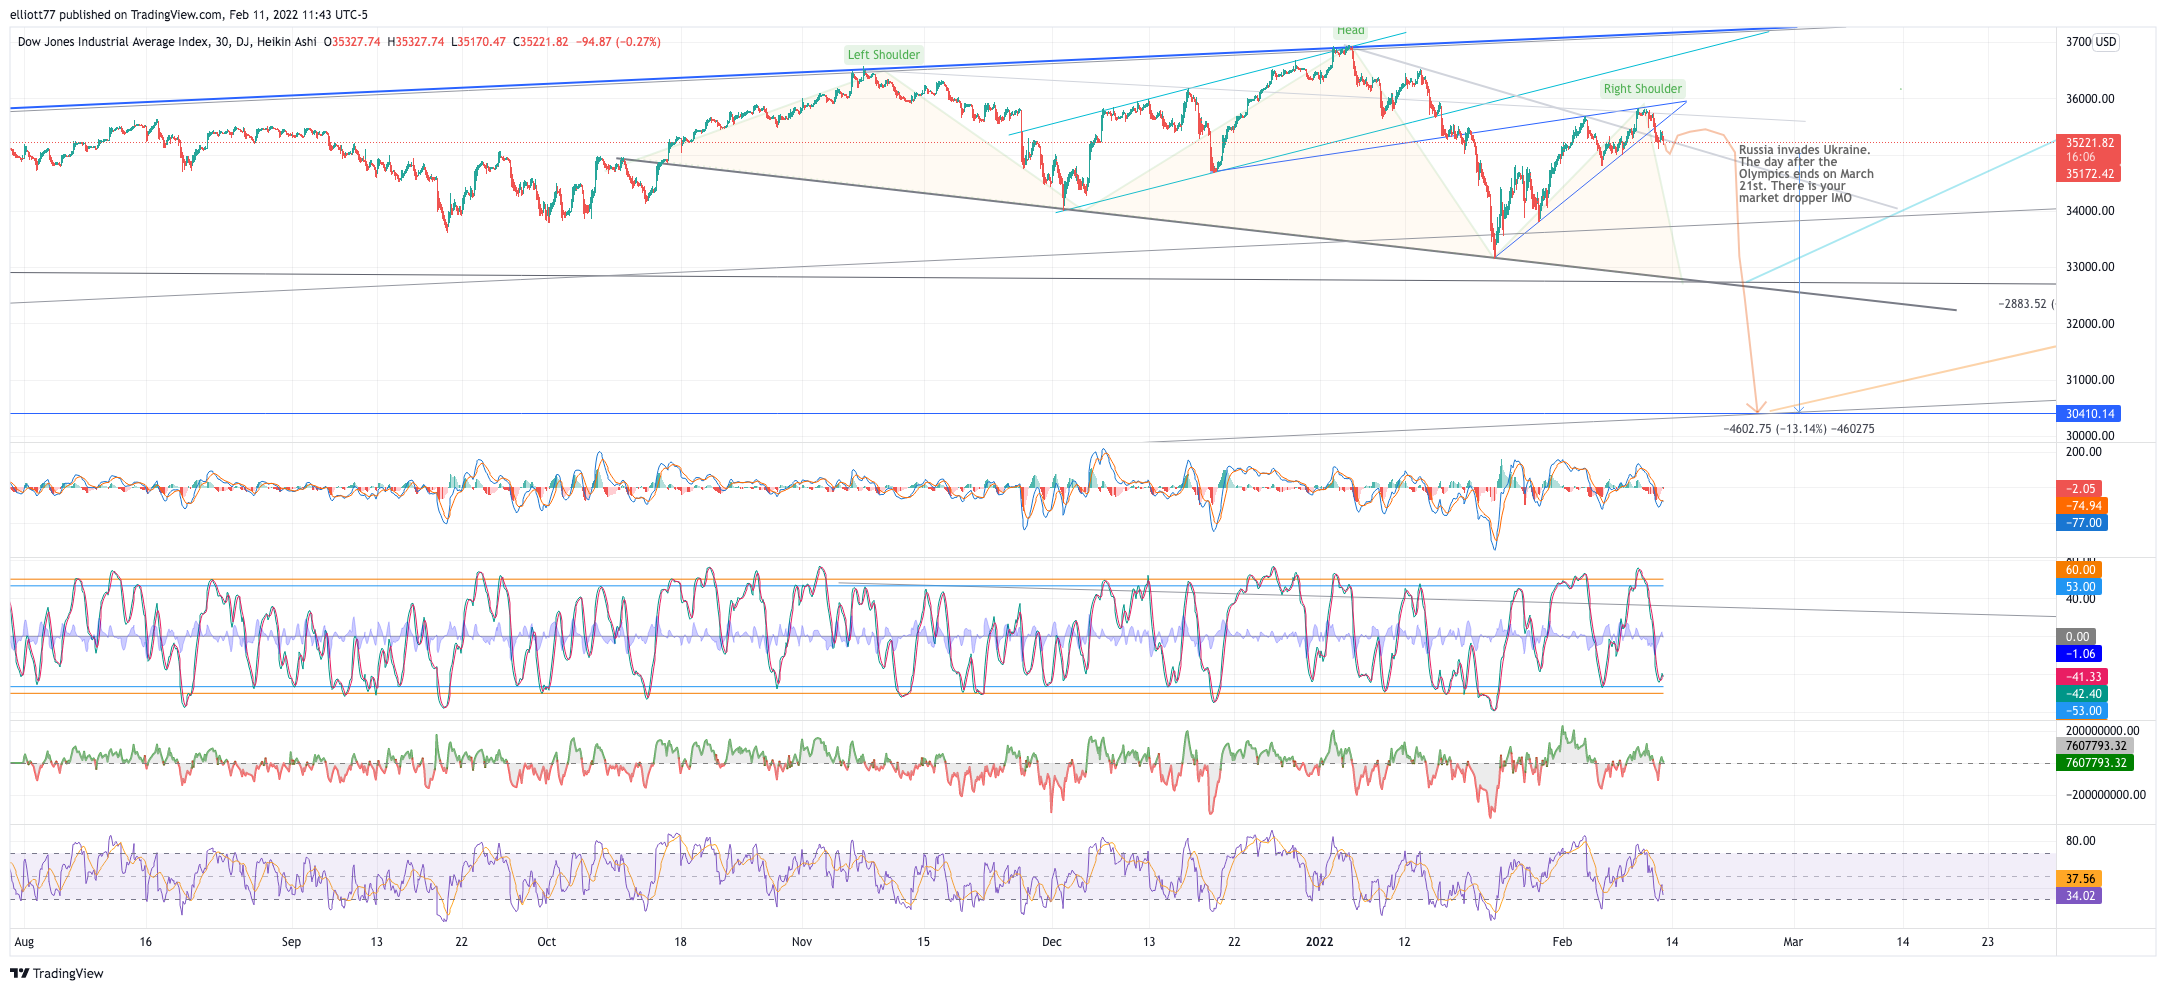Click the −4602.75 (−13.14%) measurement label

1799,429
